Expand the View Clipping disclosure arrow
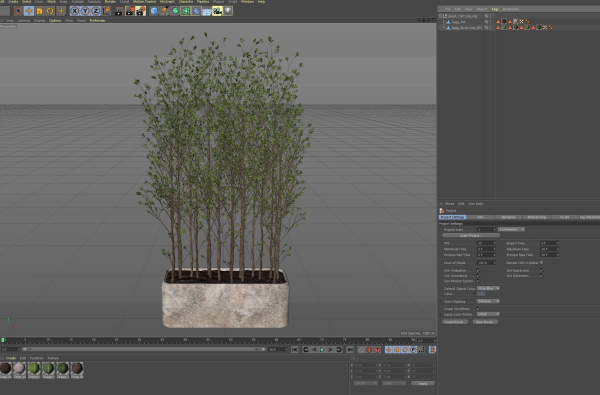Screen dimensions: 600x395 tap(441, 302)
